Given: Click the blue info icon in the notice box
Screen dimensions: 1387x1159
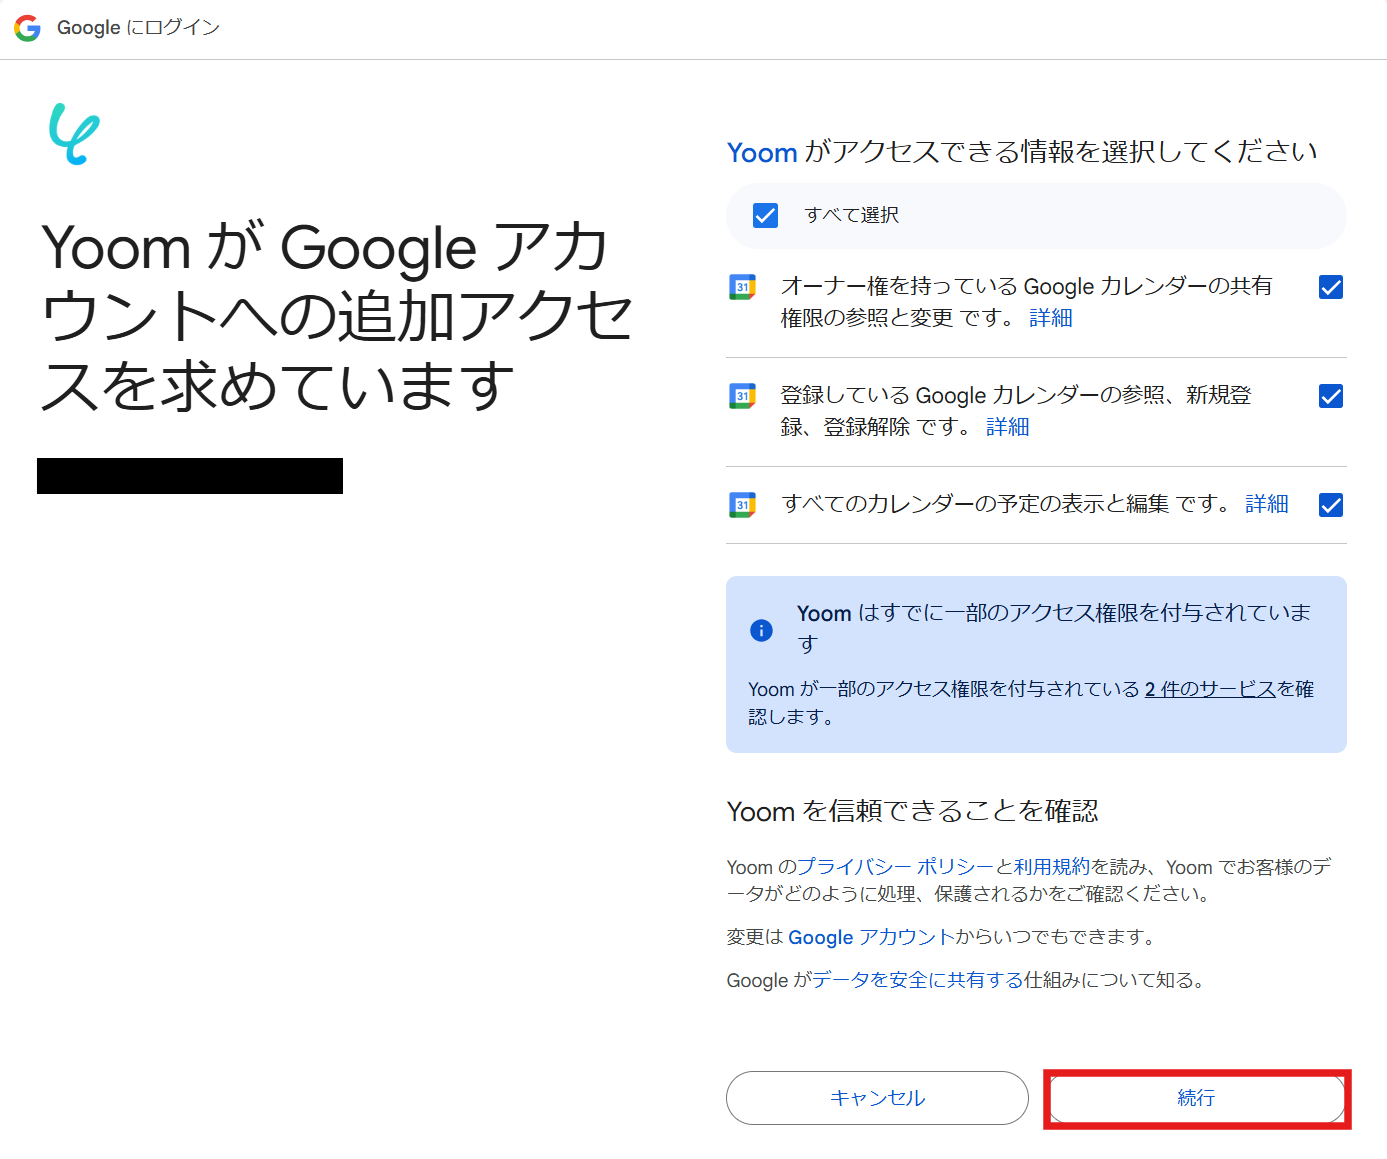Looking at the screenshot, I should click(761, 630).
